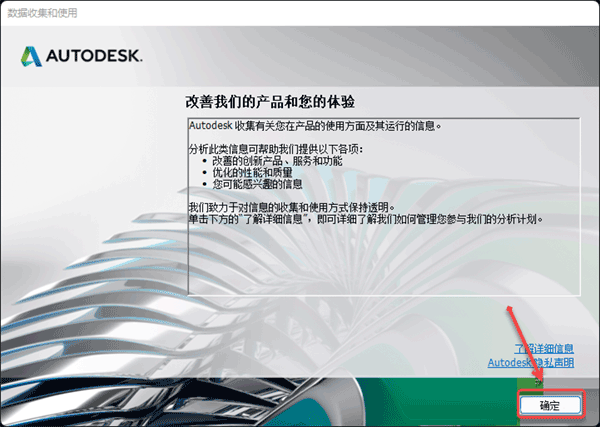Image resolution: width=600 pixels, height=427 pixels.
Task: Click the bullet 改善的创新产品、服务和功能
Action: [x=277, y=161]
